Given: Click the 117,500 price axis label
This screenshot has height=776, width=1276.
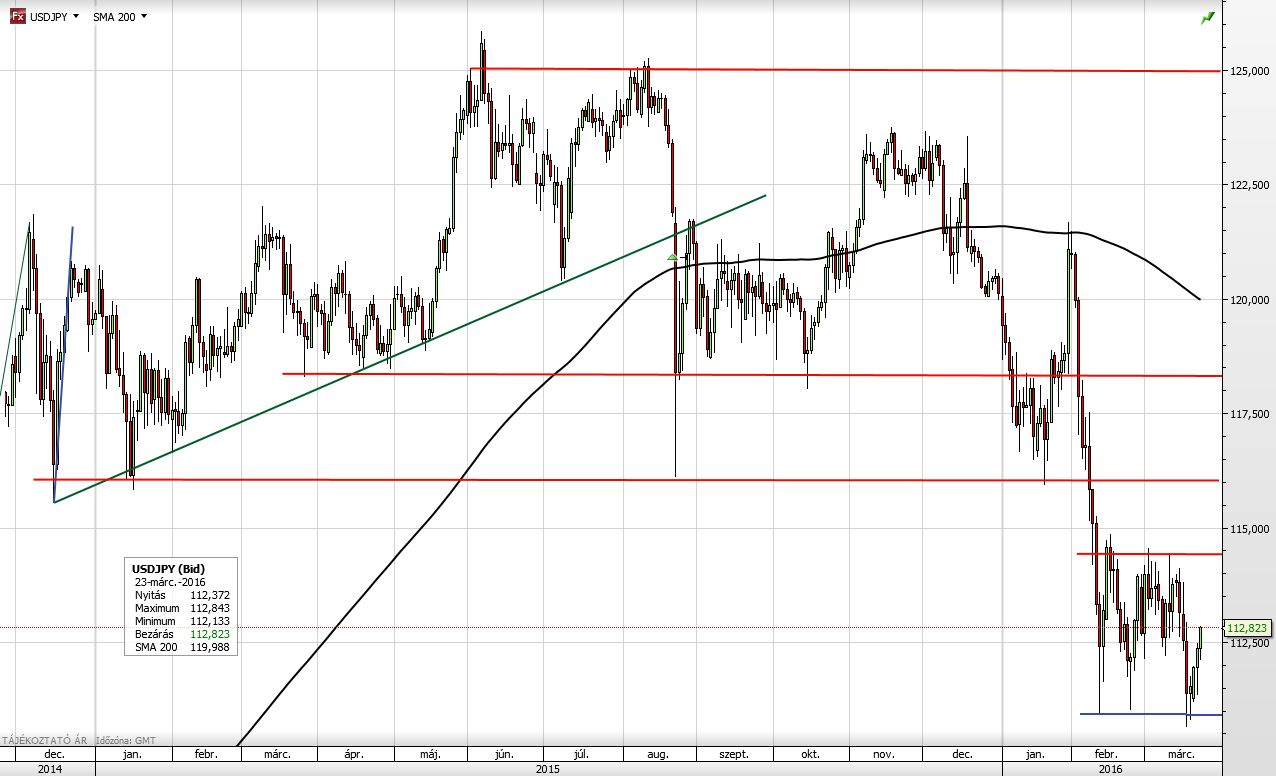Looking at the screenshot, I should [x=1251, y=414].
